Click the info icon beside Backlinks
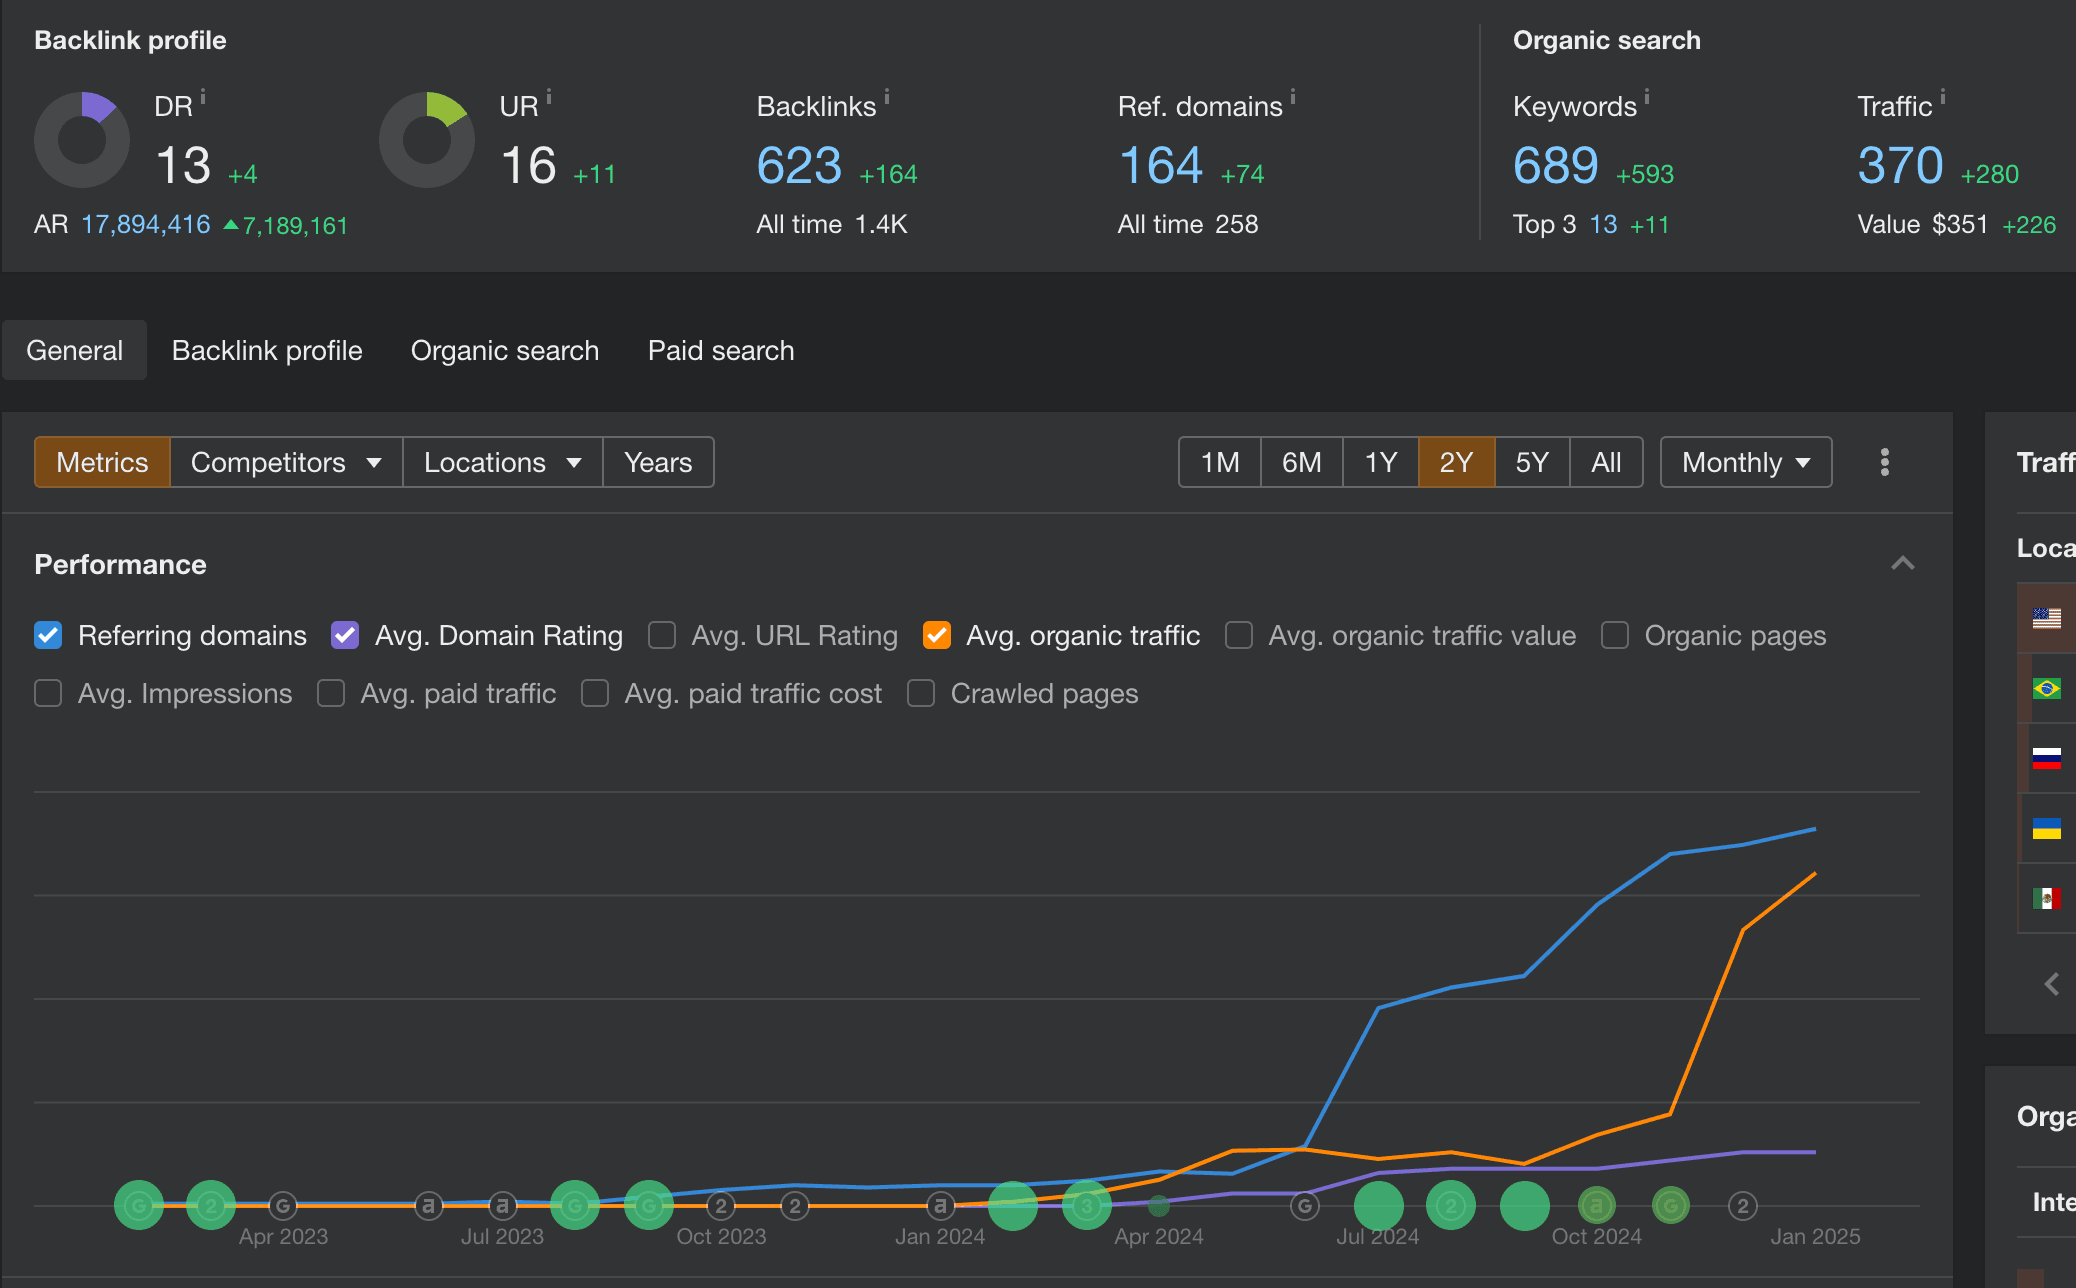The width and height of the screenshot is (2076, 1288). (887, 97)
